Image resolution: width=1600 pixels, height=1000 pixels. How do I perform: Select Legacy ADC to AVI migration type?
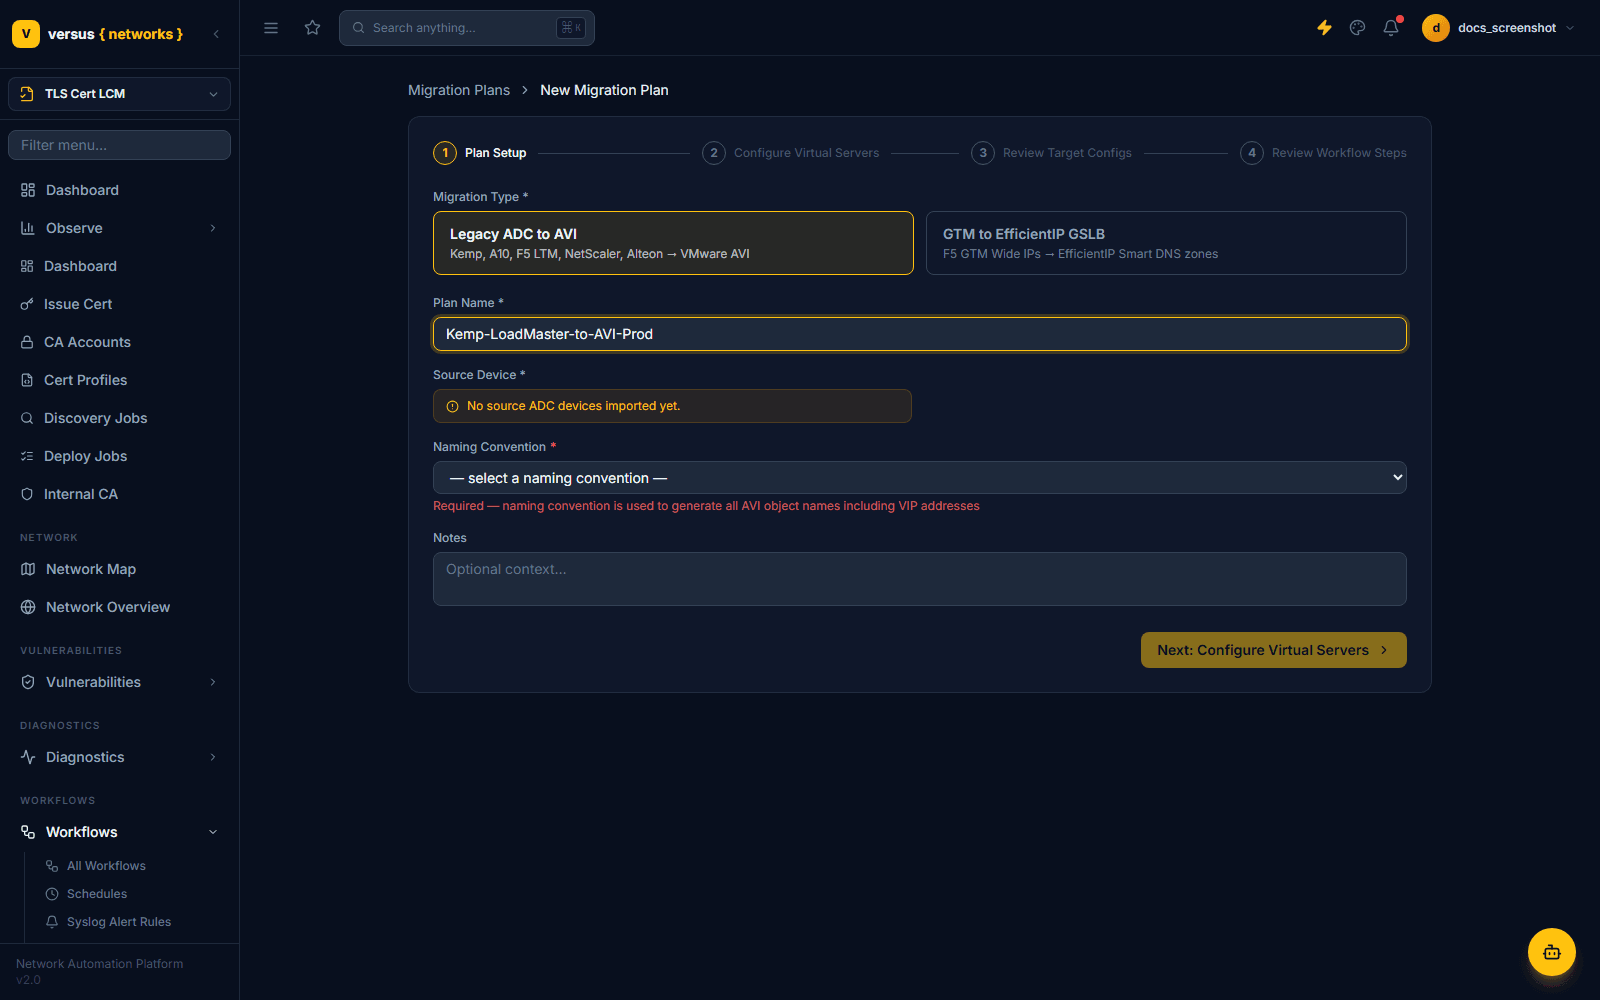click(673, 243)
